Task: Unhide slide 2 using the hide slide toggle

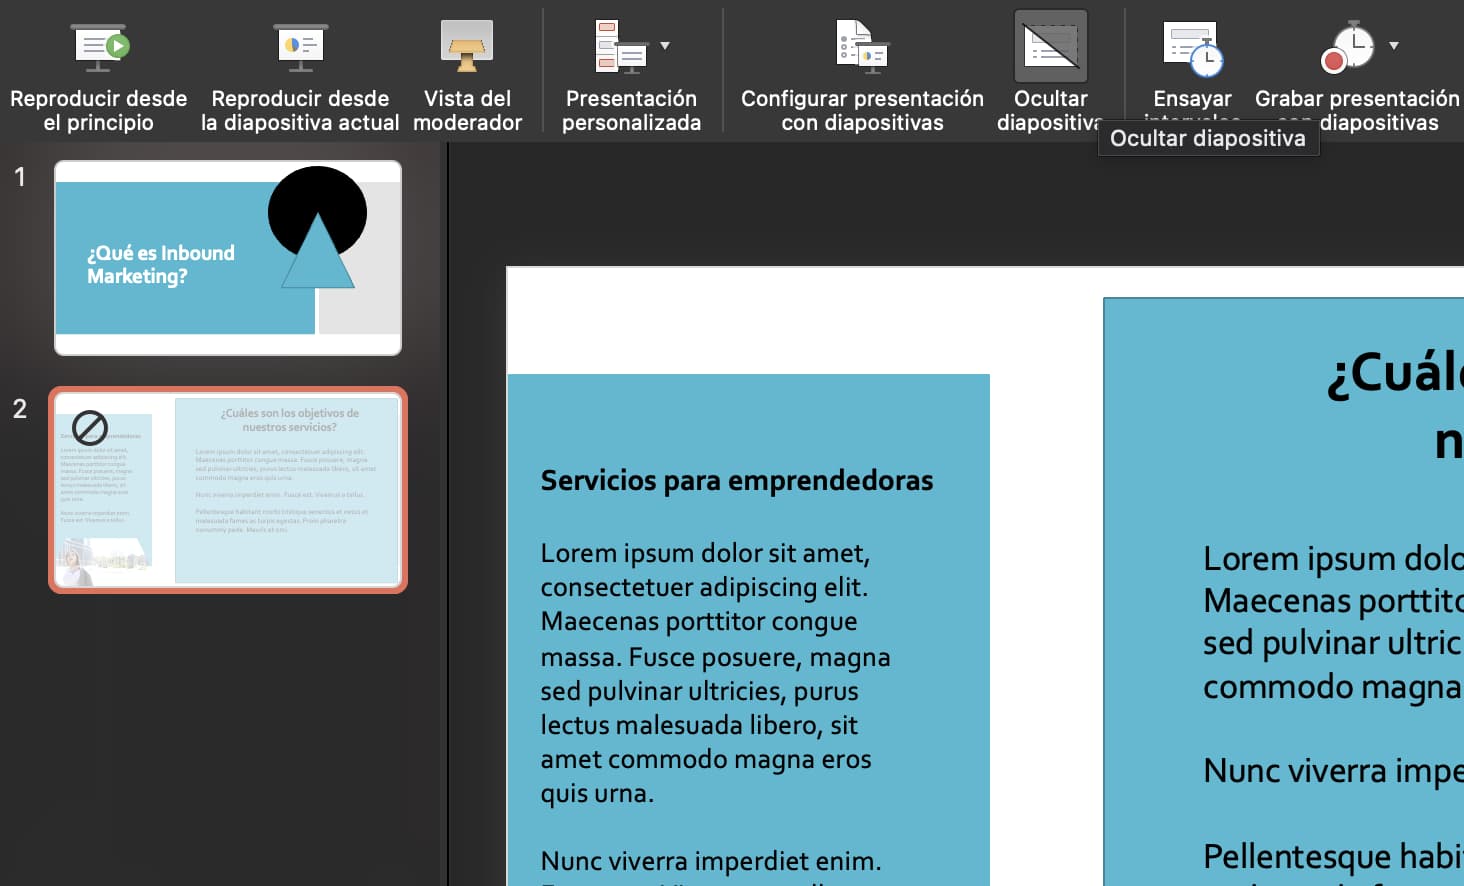Action: tap(1050, 44)
